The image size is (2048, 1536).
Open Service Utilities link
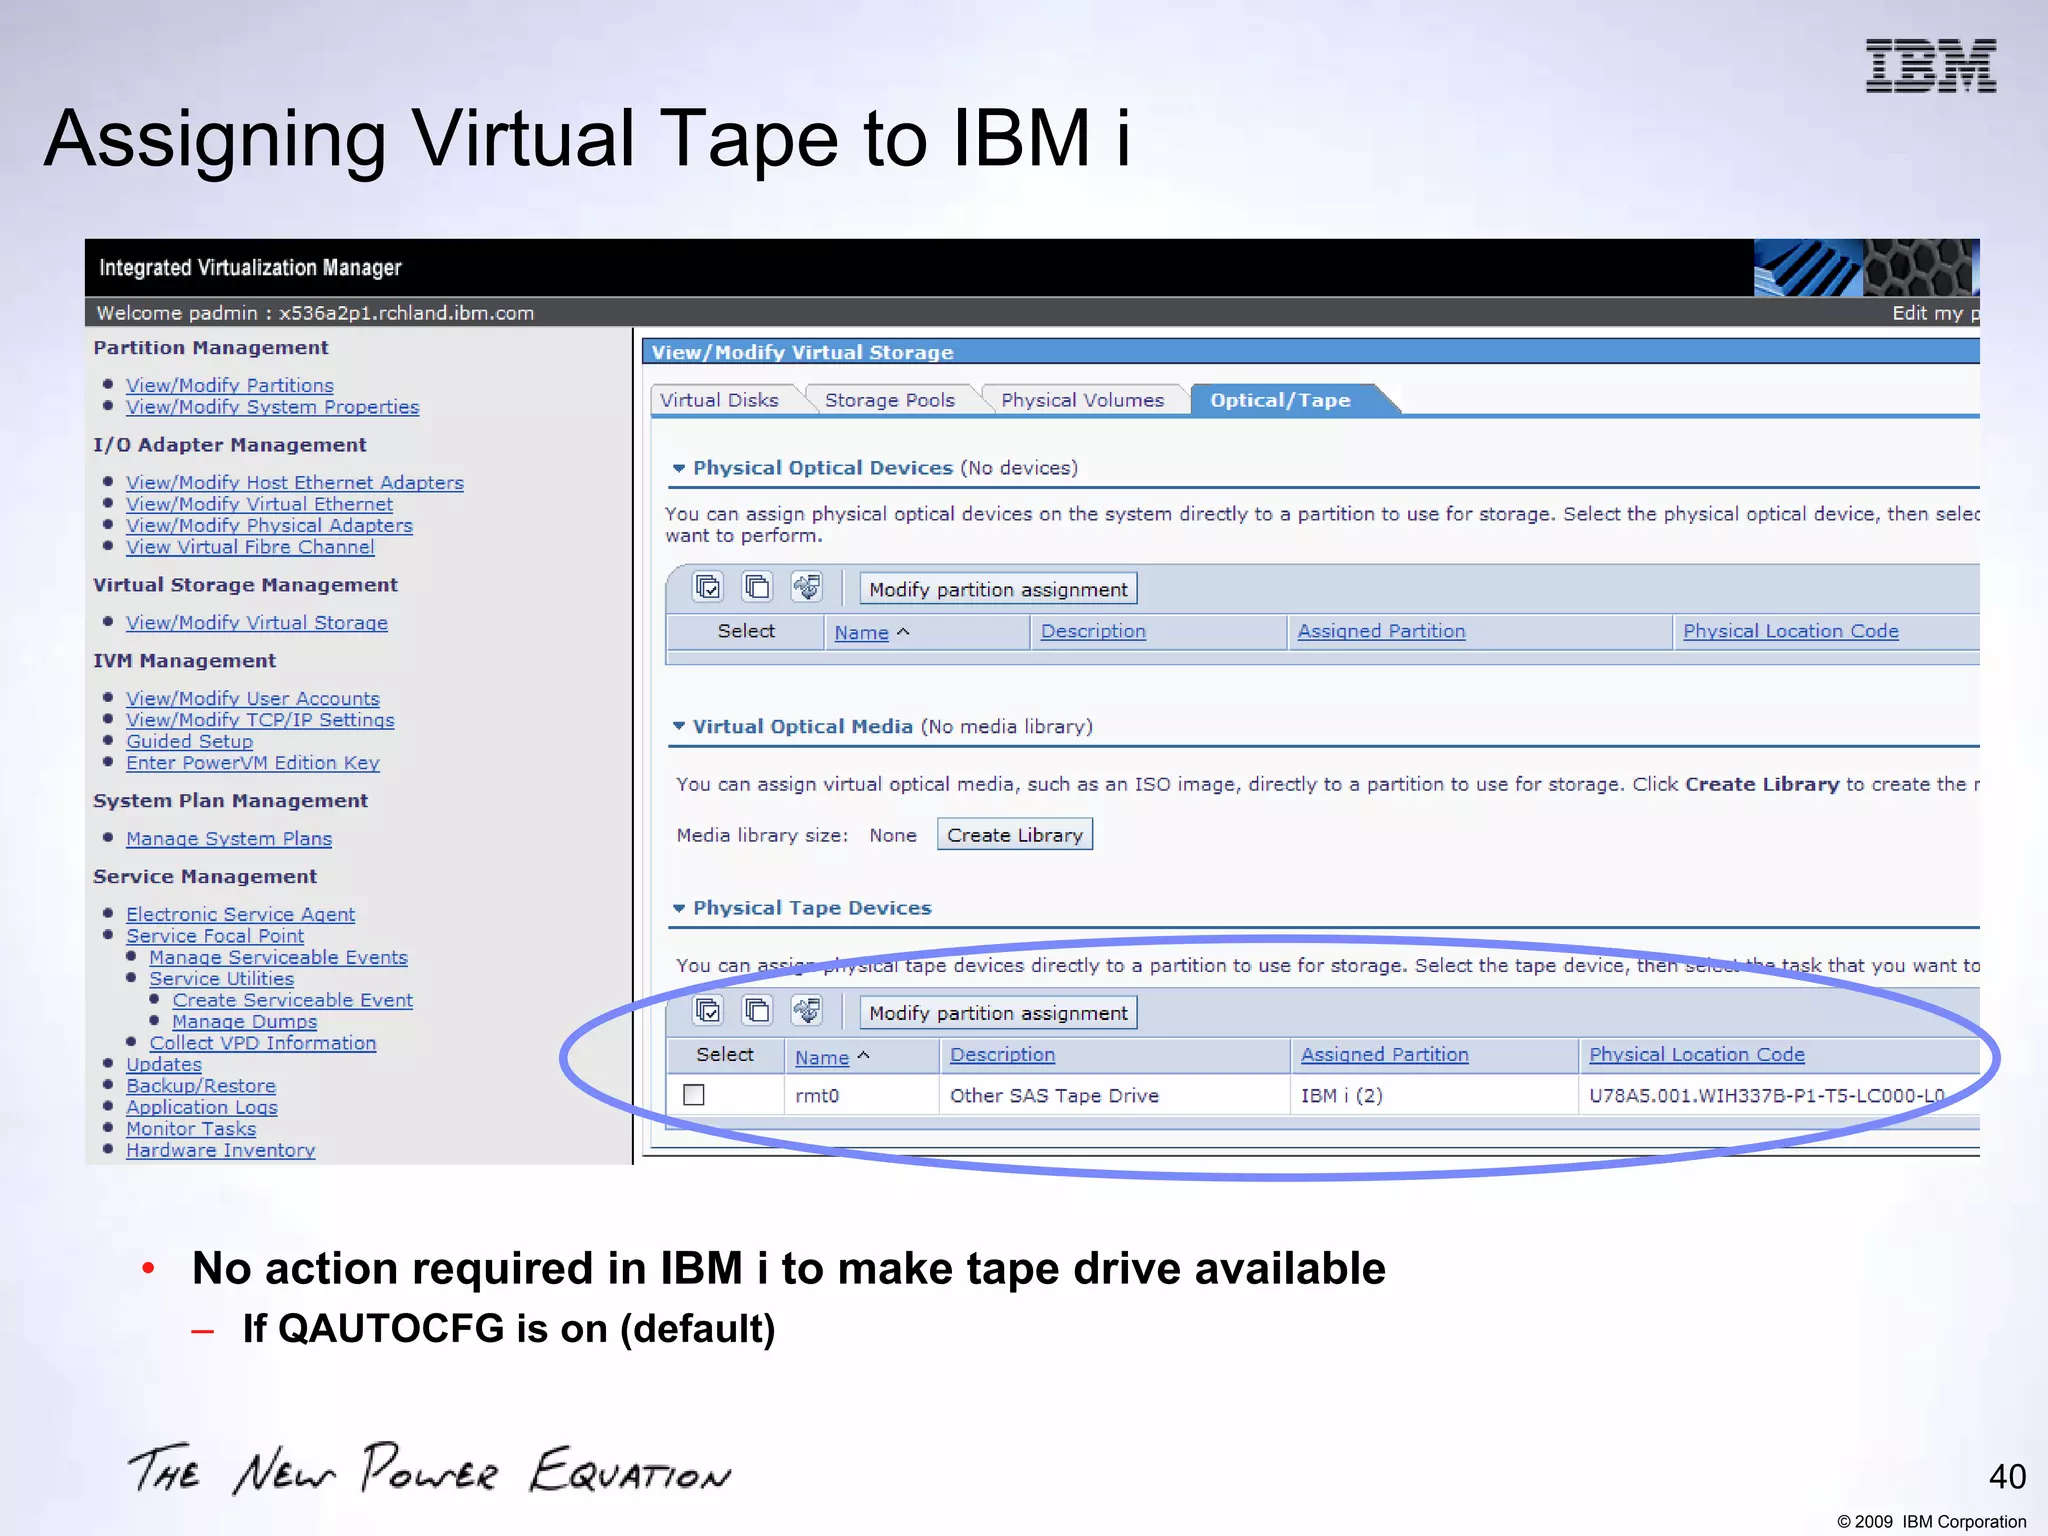coord(222,979)
